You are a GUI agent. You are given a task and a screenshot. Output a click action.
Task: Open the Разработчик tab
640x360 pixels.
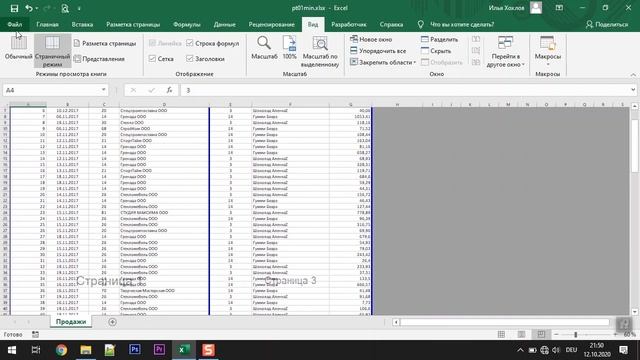click(x=349, y=24)
